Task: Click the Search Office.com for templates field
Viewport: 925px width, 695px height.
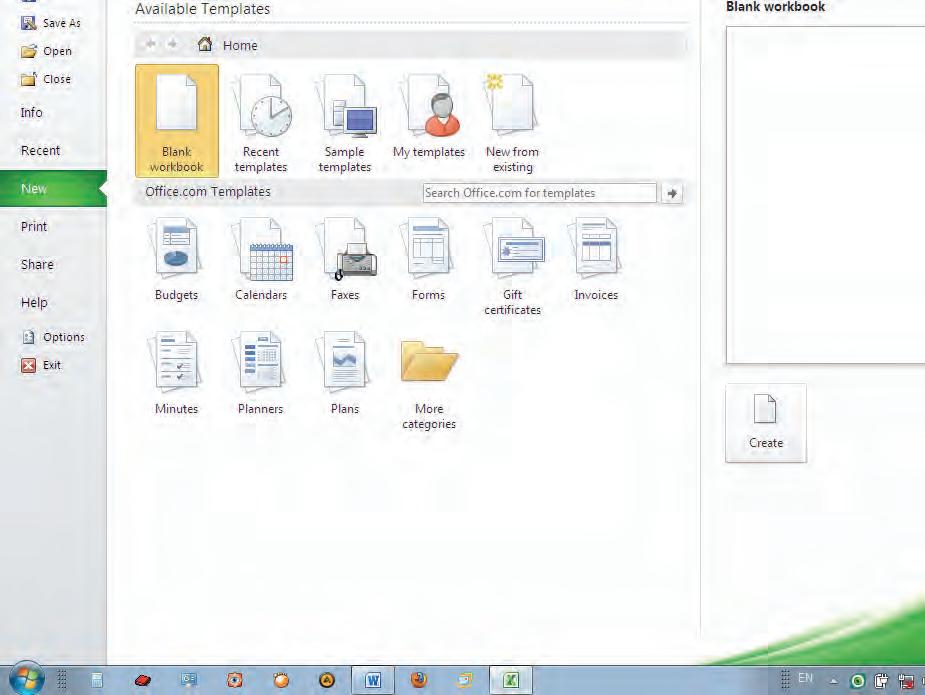Action: [539, 193]
